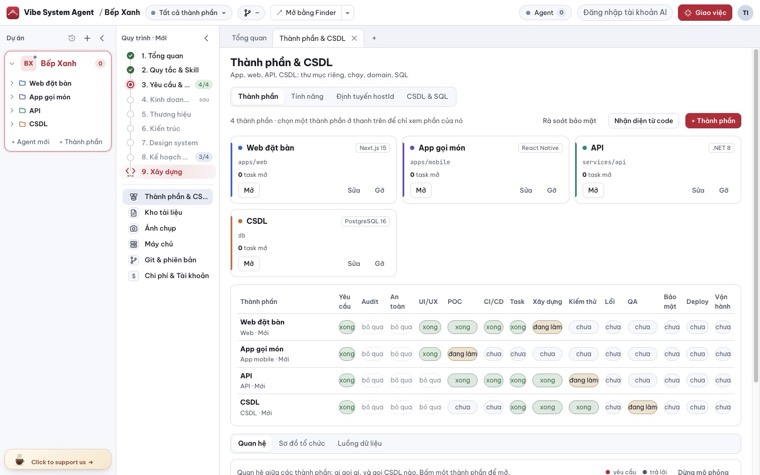
Task: Open Chi phí & Tài khoản dollar icon
Action: coord(133,276)
